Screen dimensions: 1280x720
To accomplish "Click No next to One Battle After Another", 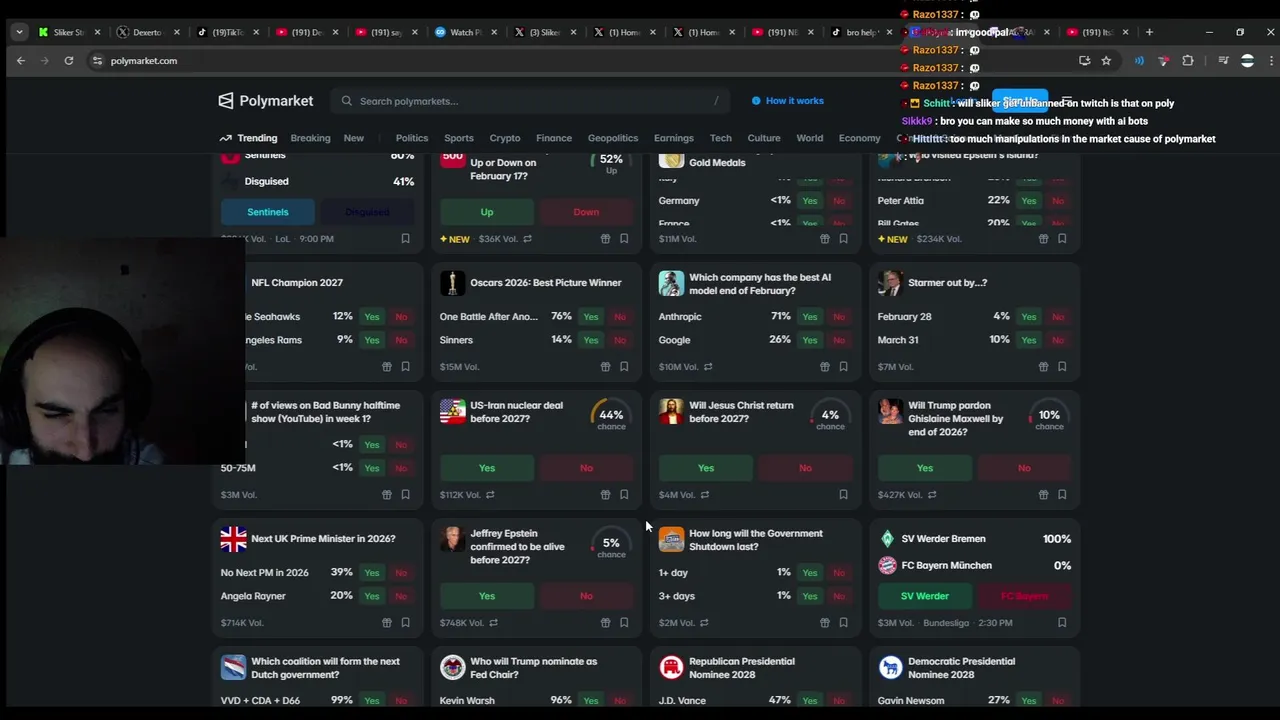I will [x=620, y=317].
